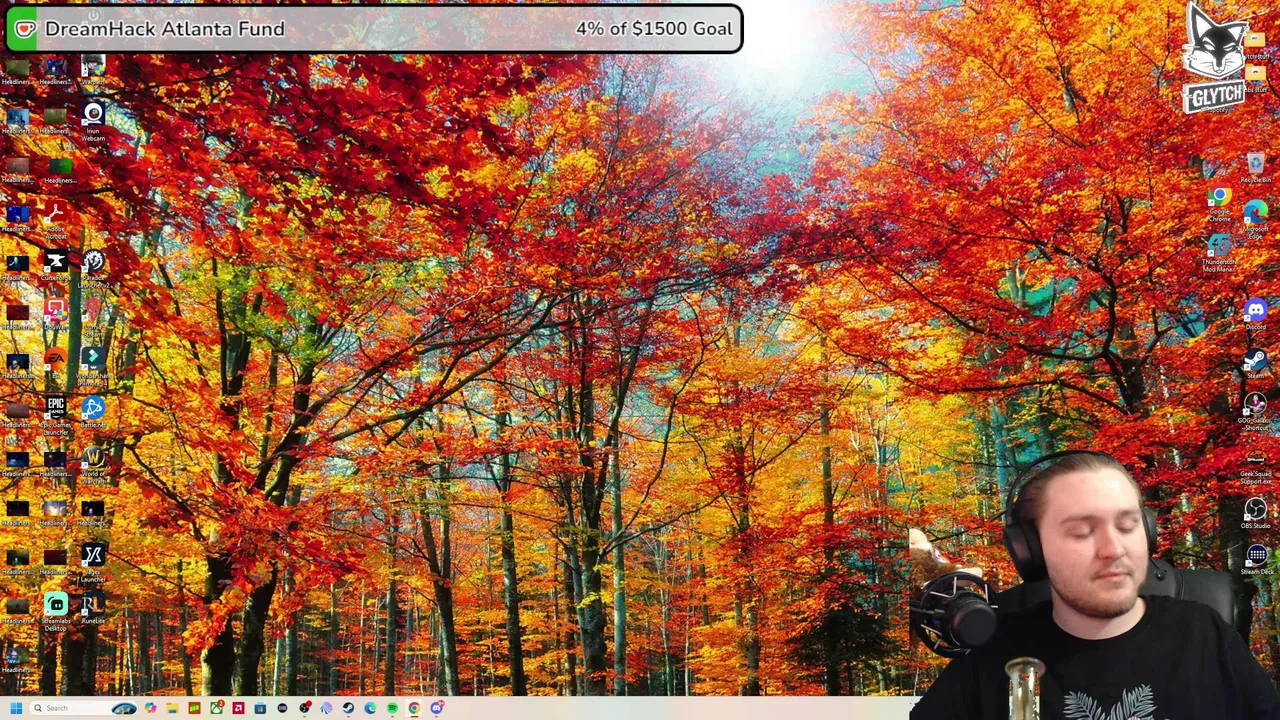This screenshot has width=1280, height=720.
Task: Open the CurseForge desktop shortcut
Action: click(55, 265)
